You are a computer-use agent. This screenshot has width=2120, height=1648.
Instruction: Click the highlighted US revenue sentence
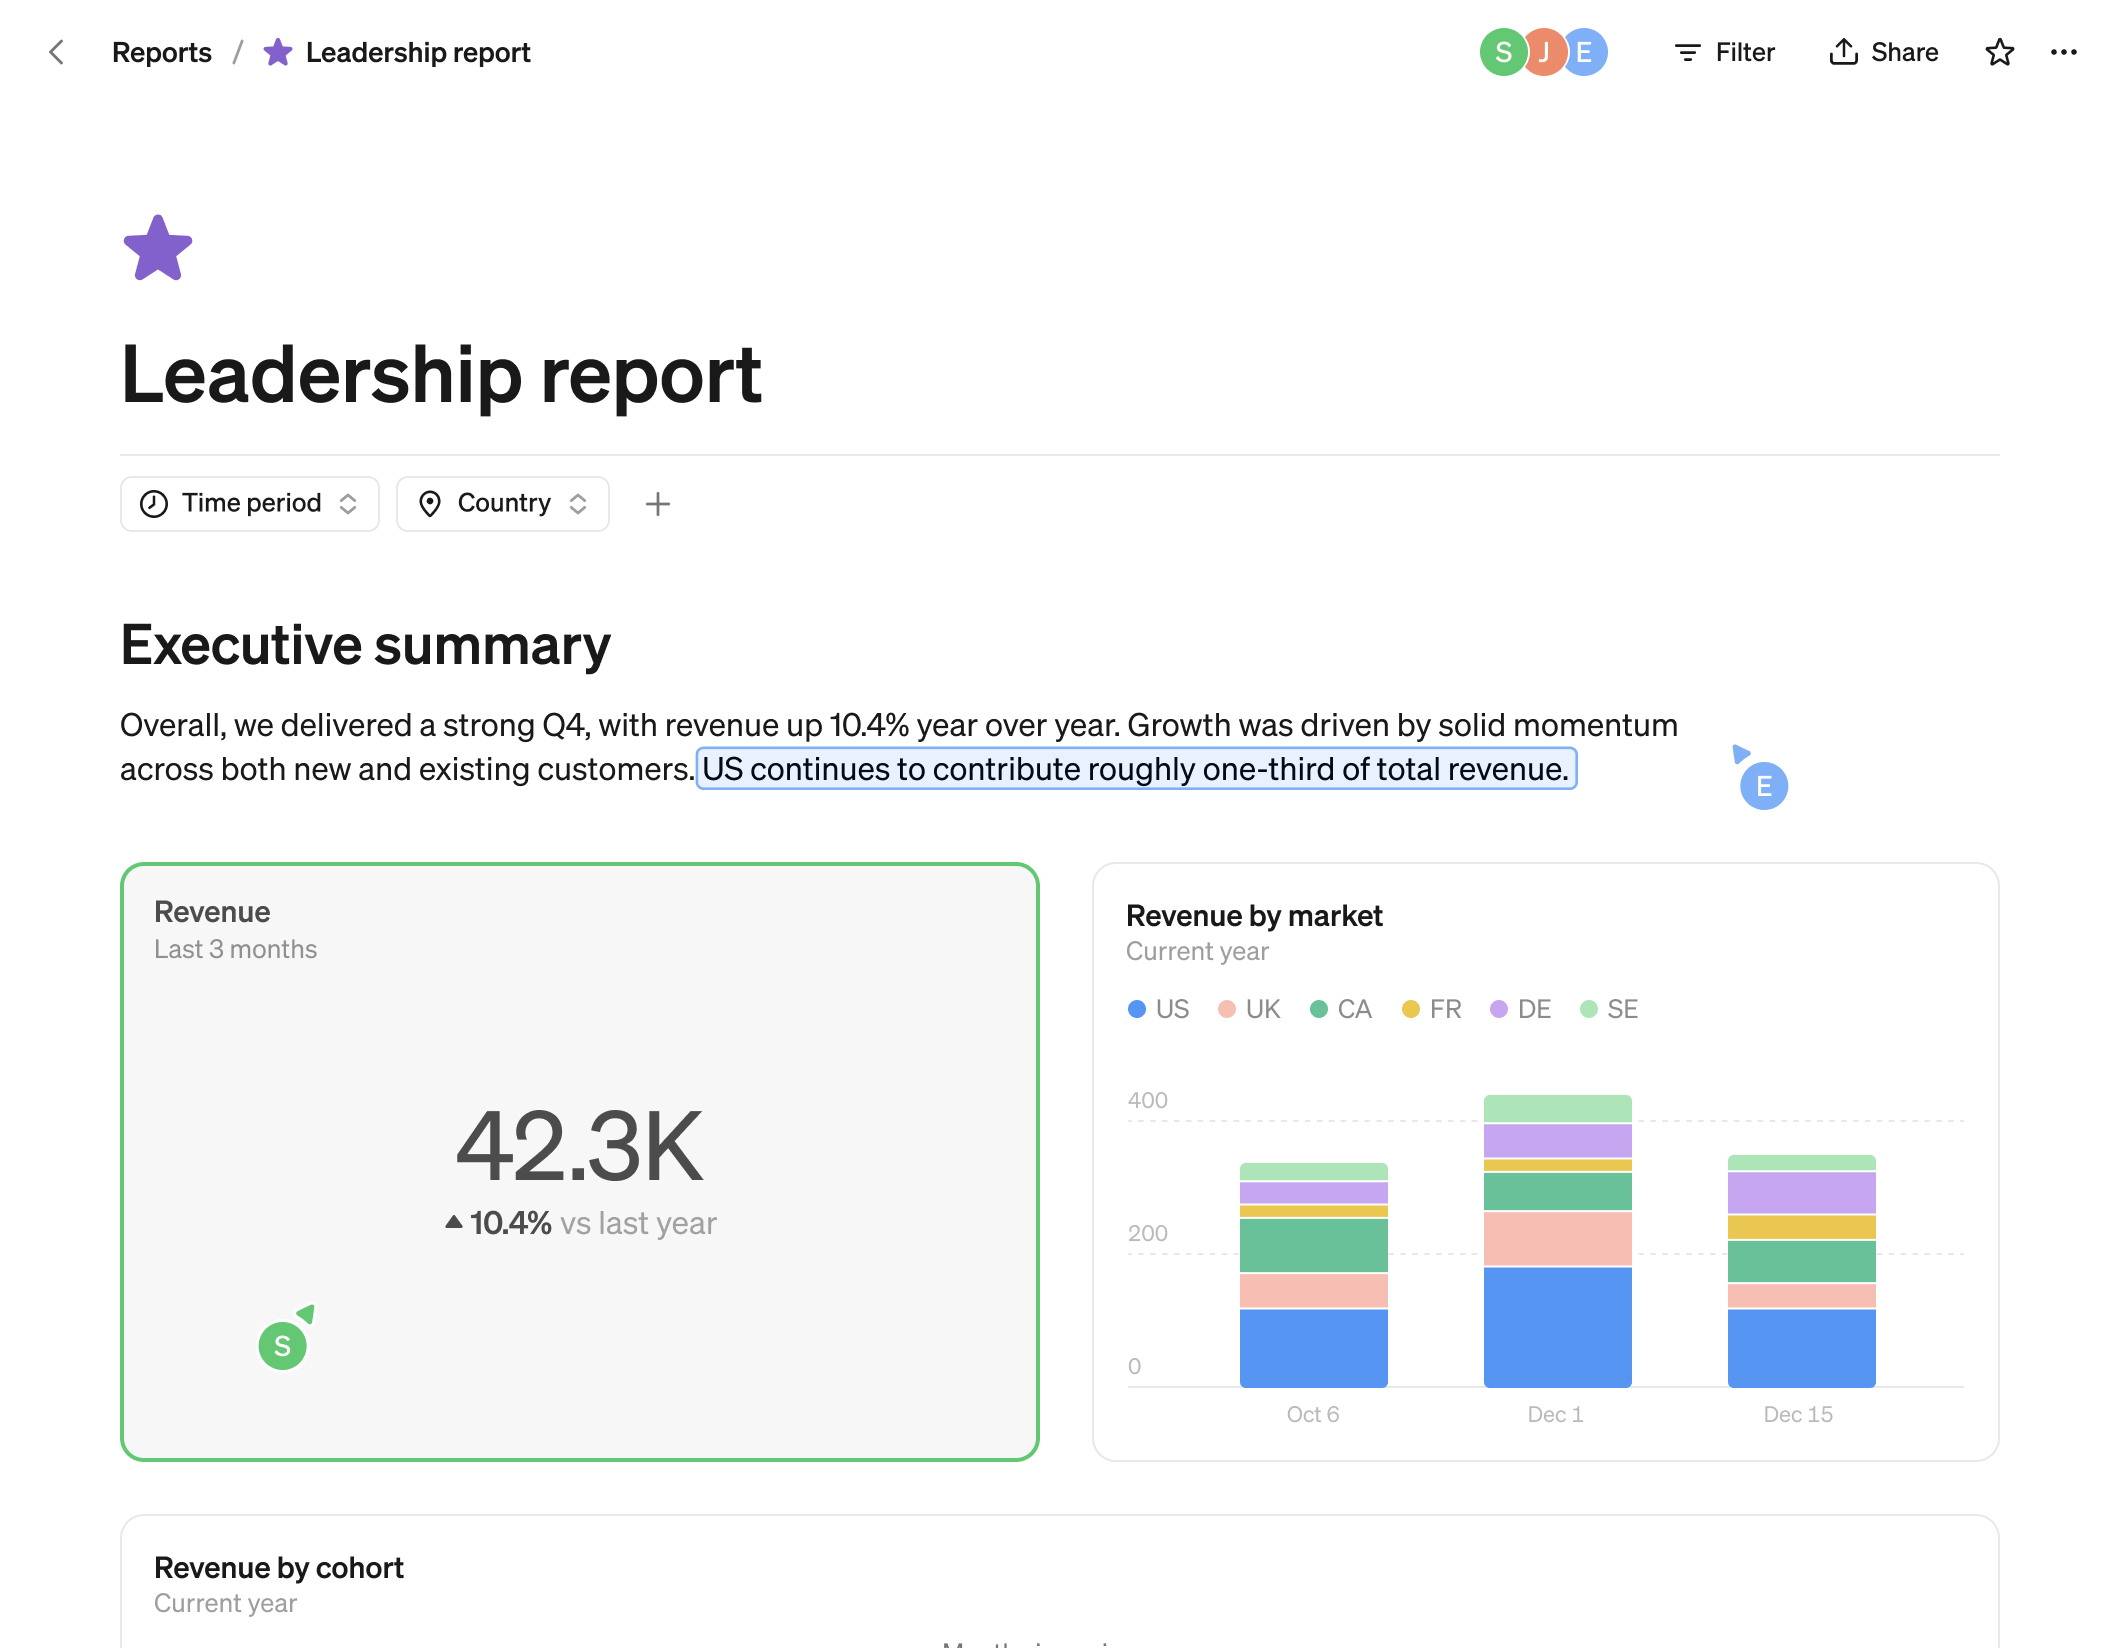point(1135,769)
